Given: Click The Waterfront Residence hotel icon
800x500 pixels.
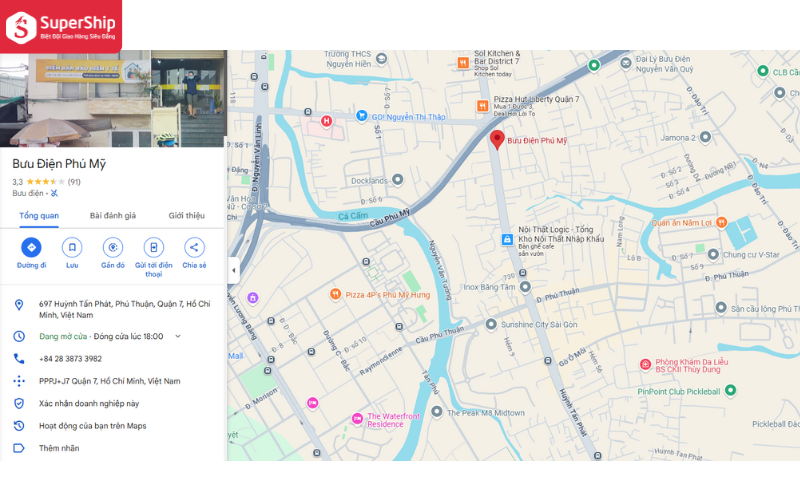Looking at the screenshot, I should (x=357, y=419).
